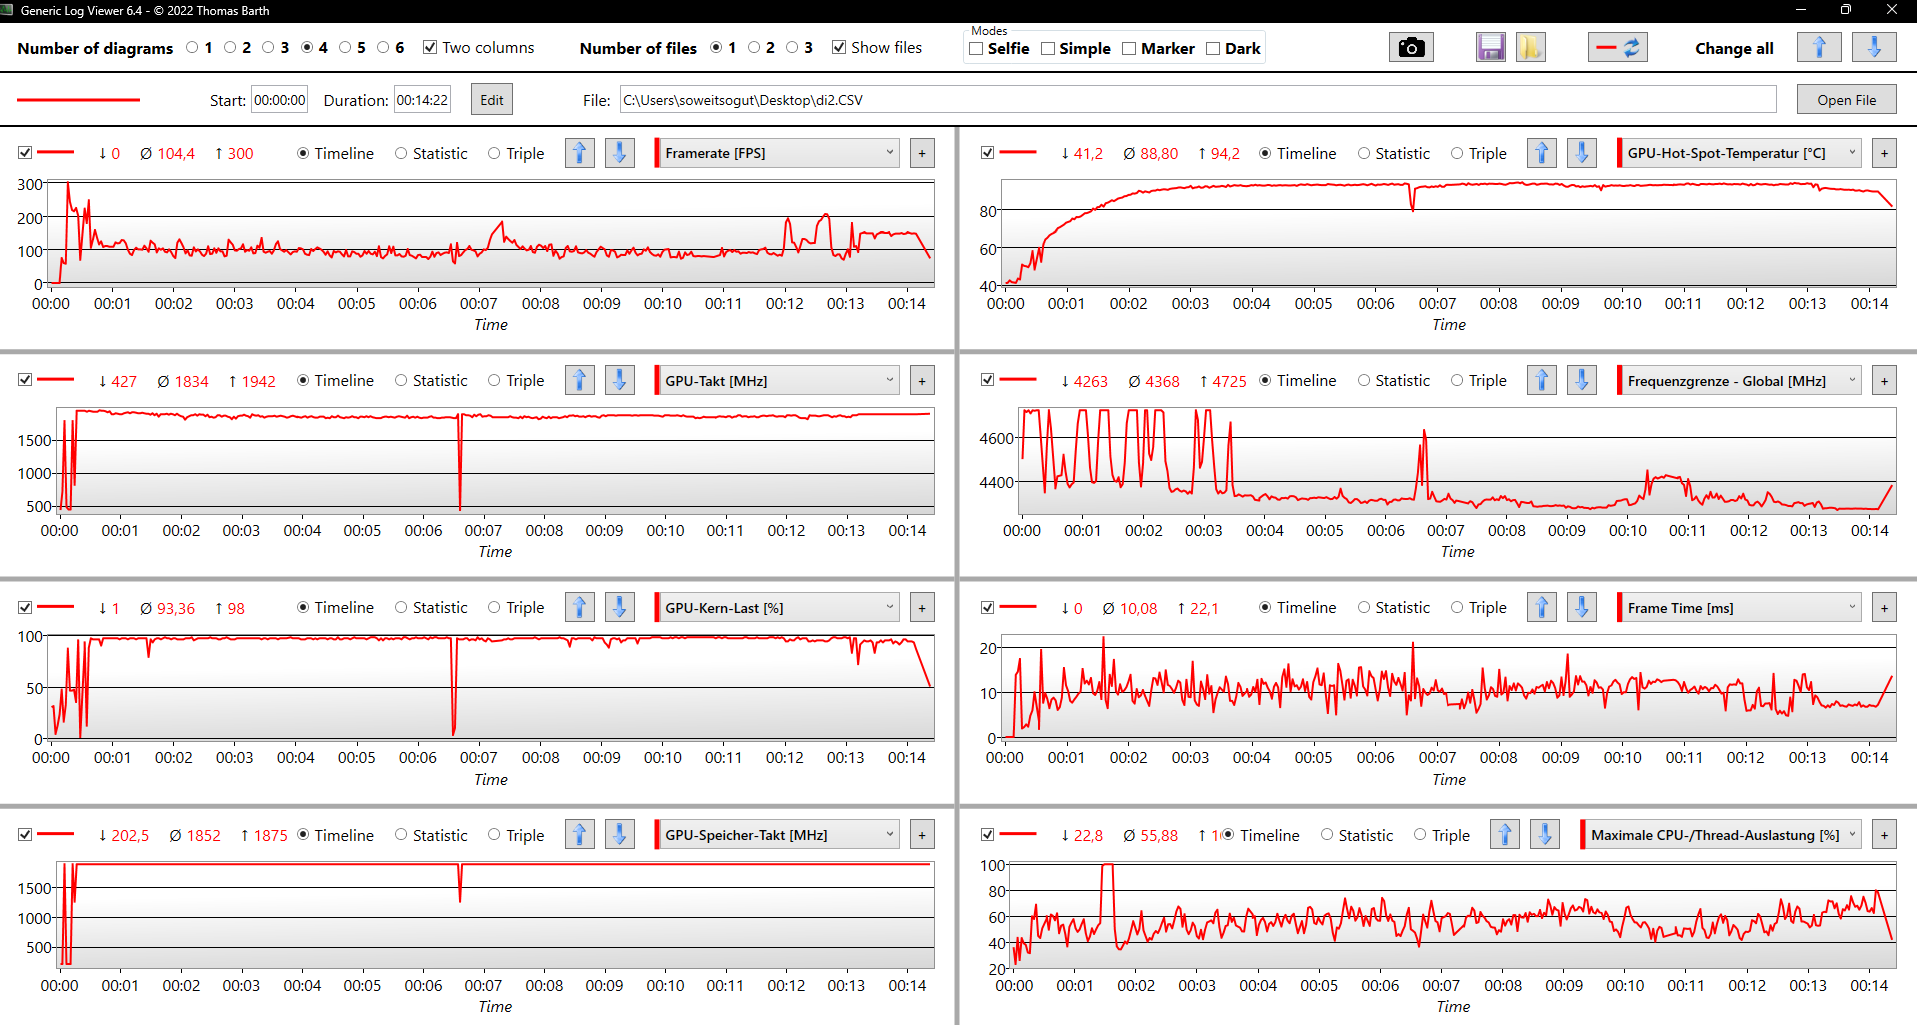
Task: Move Frame Time diagram up with arrow
Action: click(1542, 607)
